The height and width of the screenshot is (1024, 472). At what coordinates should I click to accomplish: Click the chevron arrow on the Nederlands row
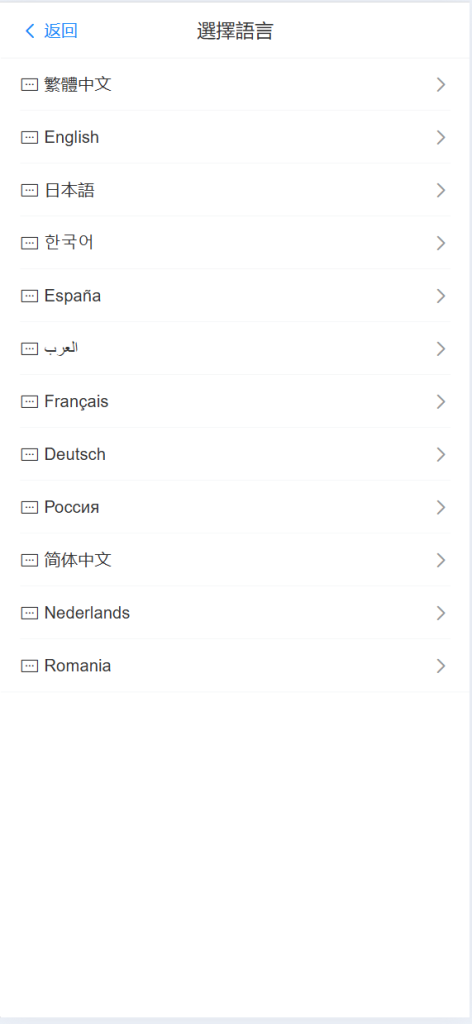pyautogui.click(x=441, y=613)
